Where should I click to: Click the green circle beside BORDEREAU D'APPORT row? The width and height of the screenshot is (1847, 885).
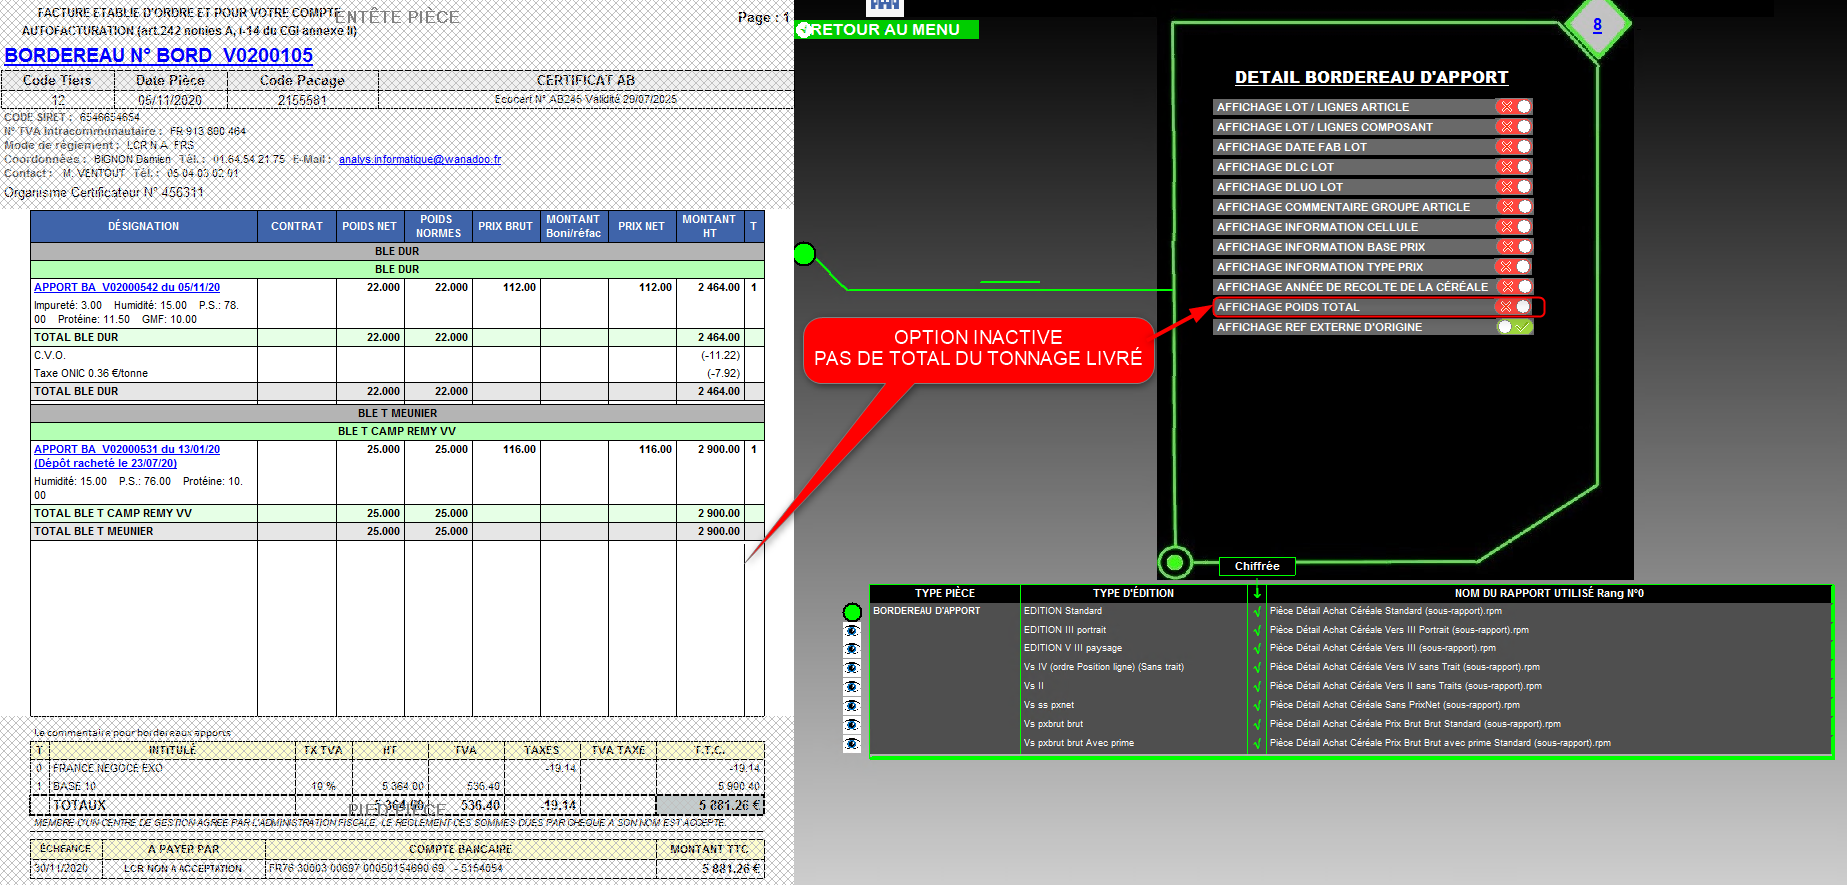coord(852,612)
